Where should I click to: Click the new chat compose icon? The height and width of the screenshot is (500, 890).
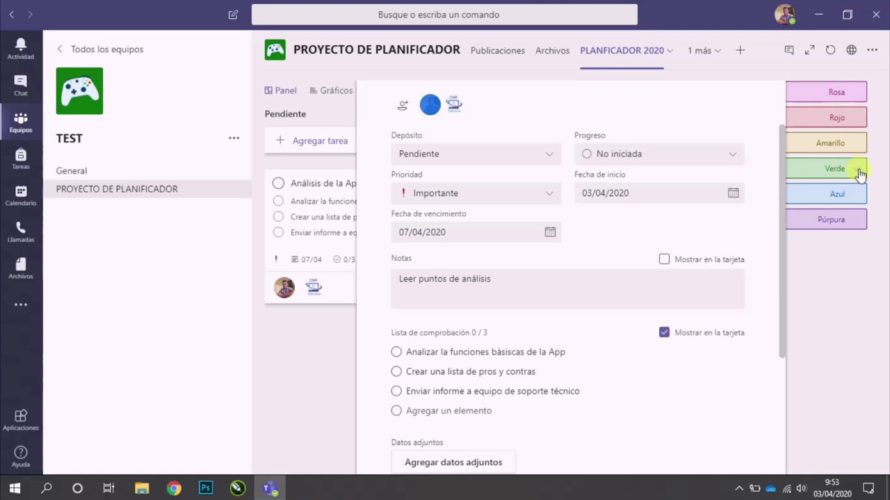(233, 15)
